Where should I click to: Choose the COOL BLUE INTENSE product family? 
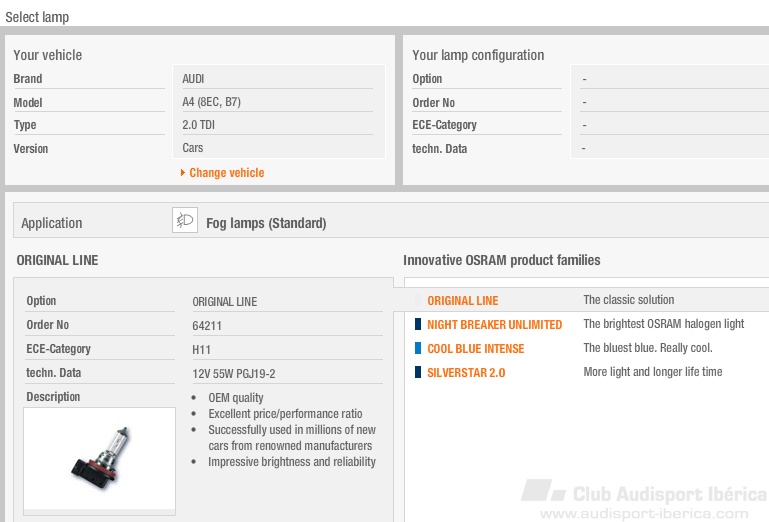click(x=476, y=348)
